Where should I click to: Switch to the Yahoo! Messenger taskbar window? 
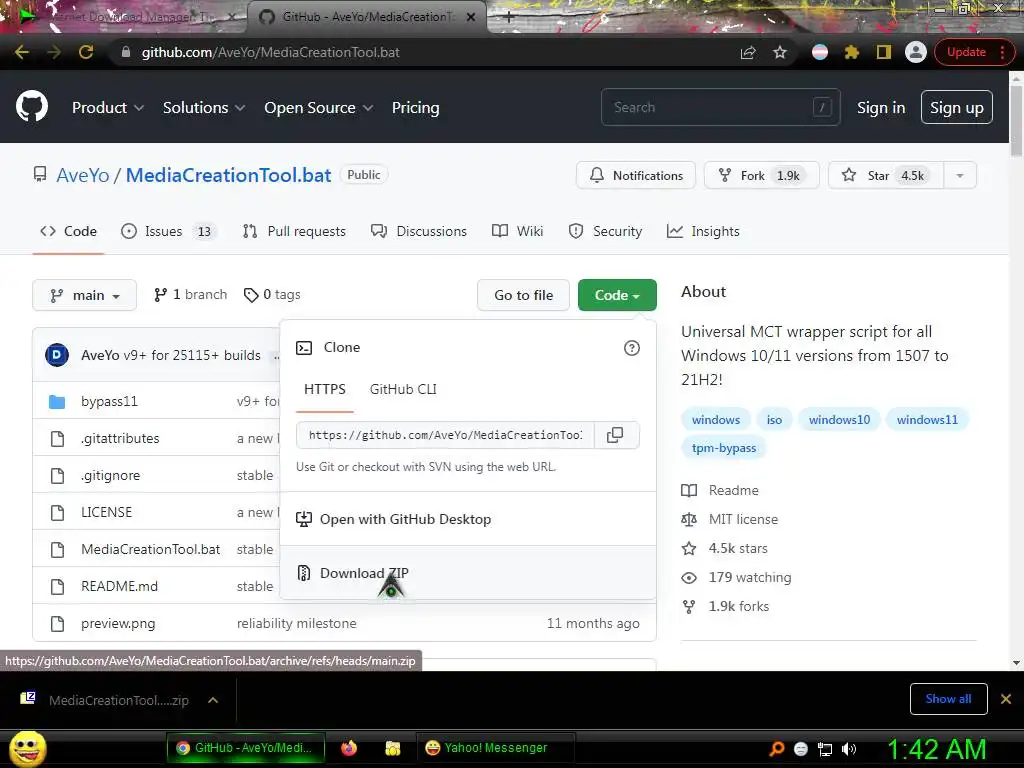pos(496,748)
